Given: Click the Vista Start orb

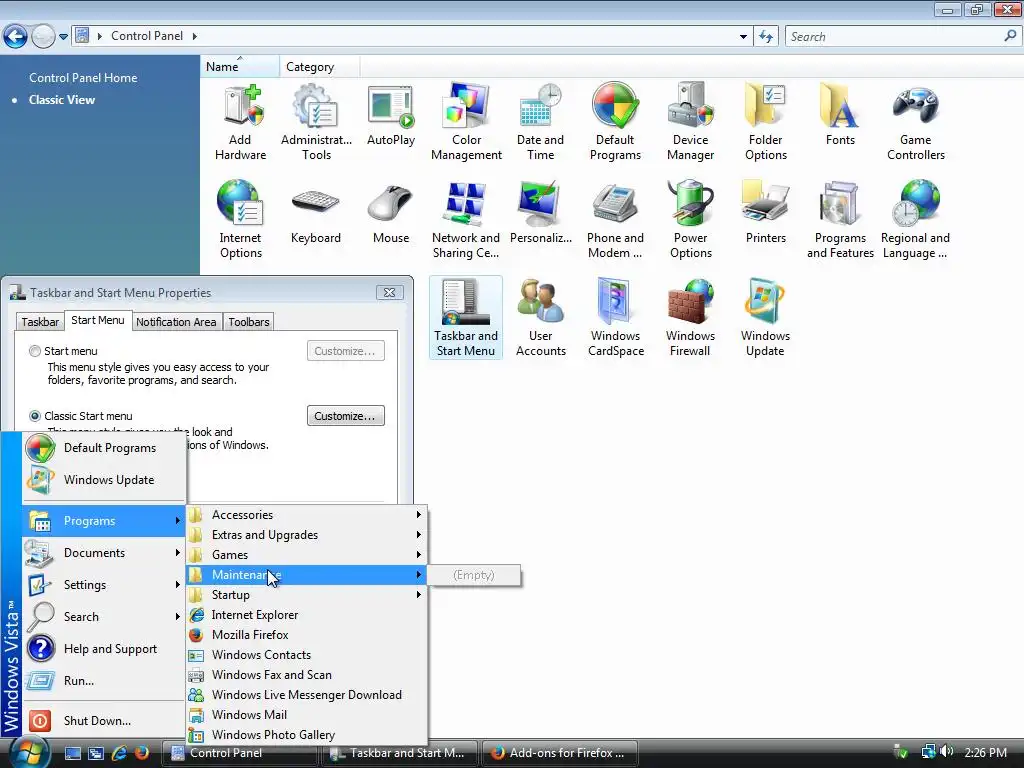Looking at the screenshot, I should (x=29, y=752).
